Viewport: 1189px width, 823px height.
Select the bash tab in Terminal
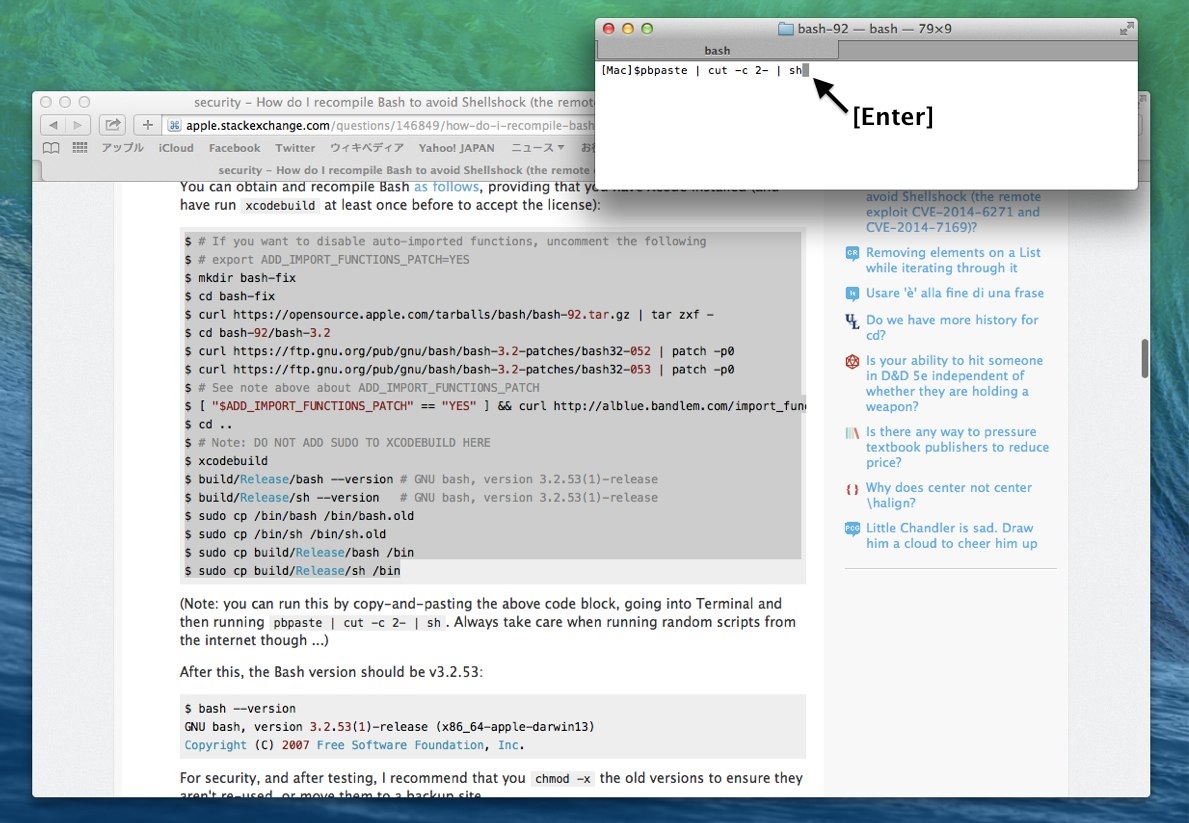[717, 50]
